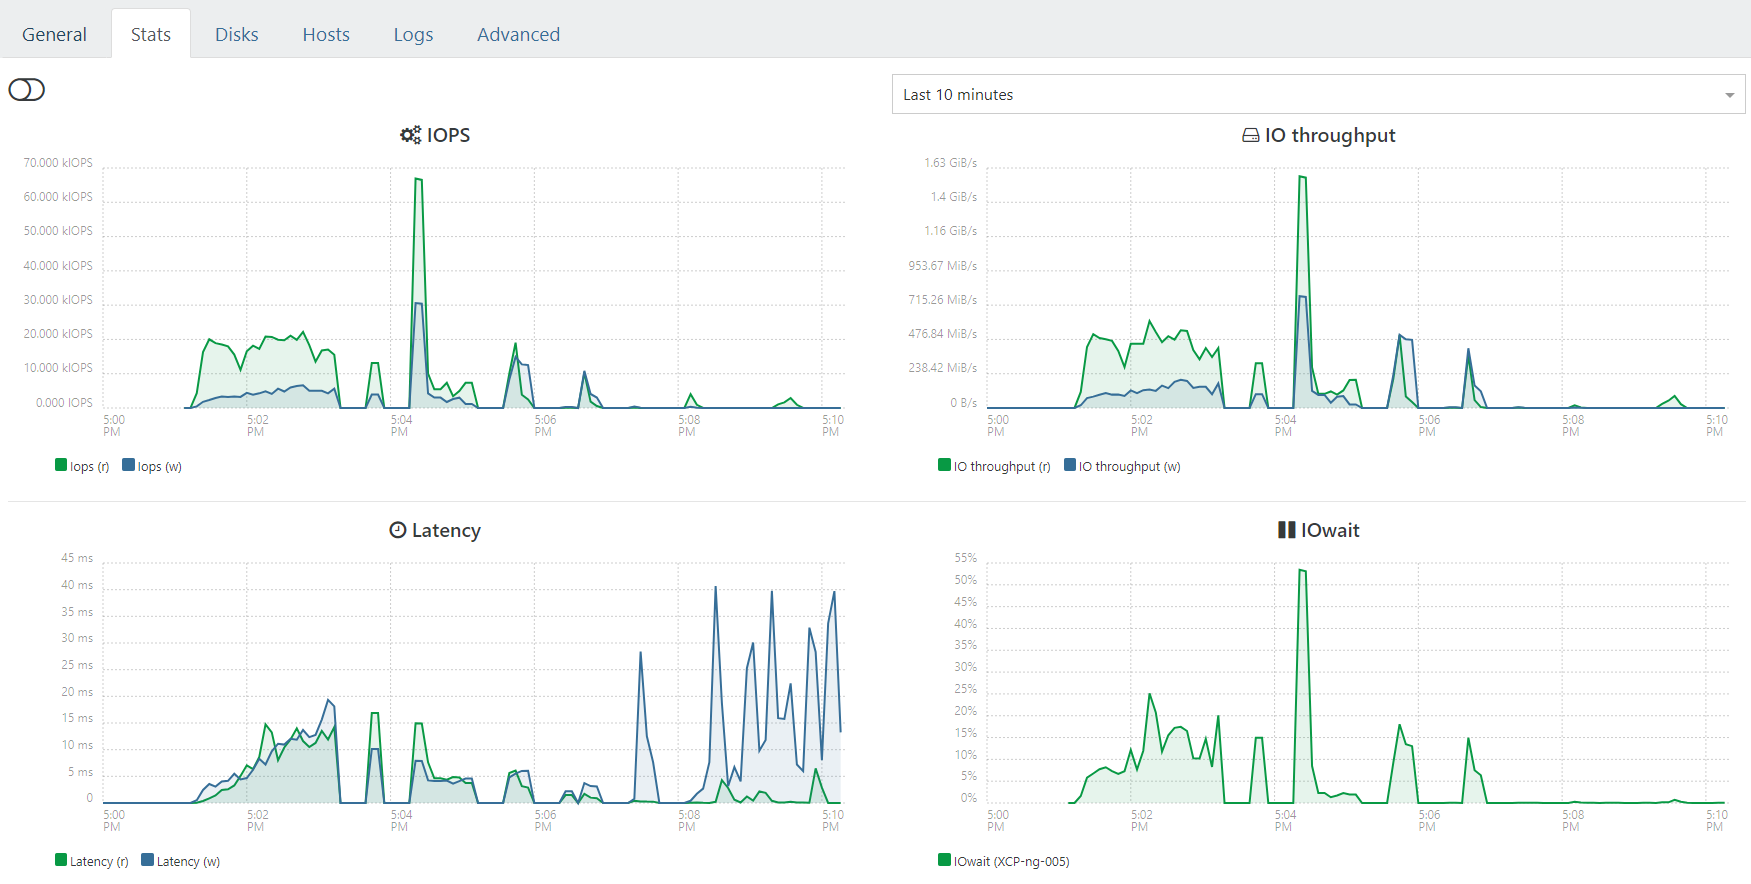Click the Latency (r) legend label

[99, 861]
